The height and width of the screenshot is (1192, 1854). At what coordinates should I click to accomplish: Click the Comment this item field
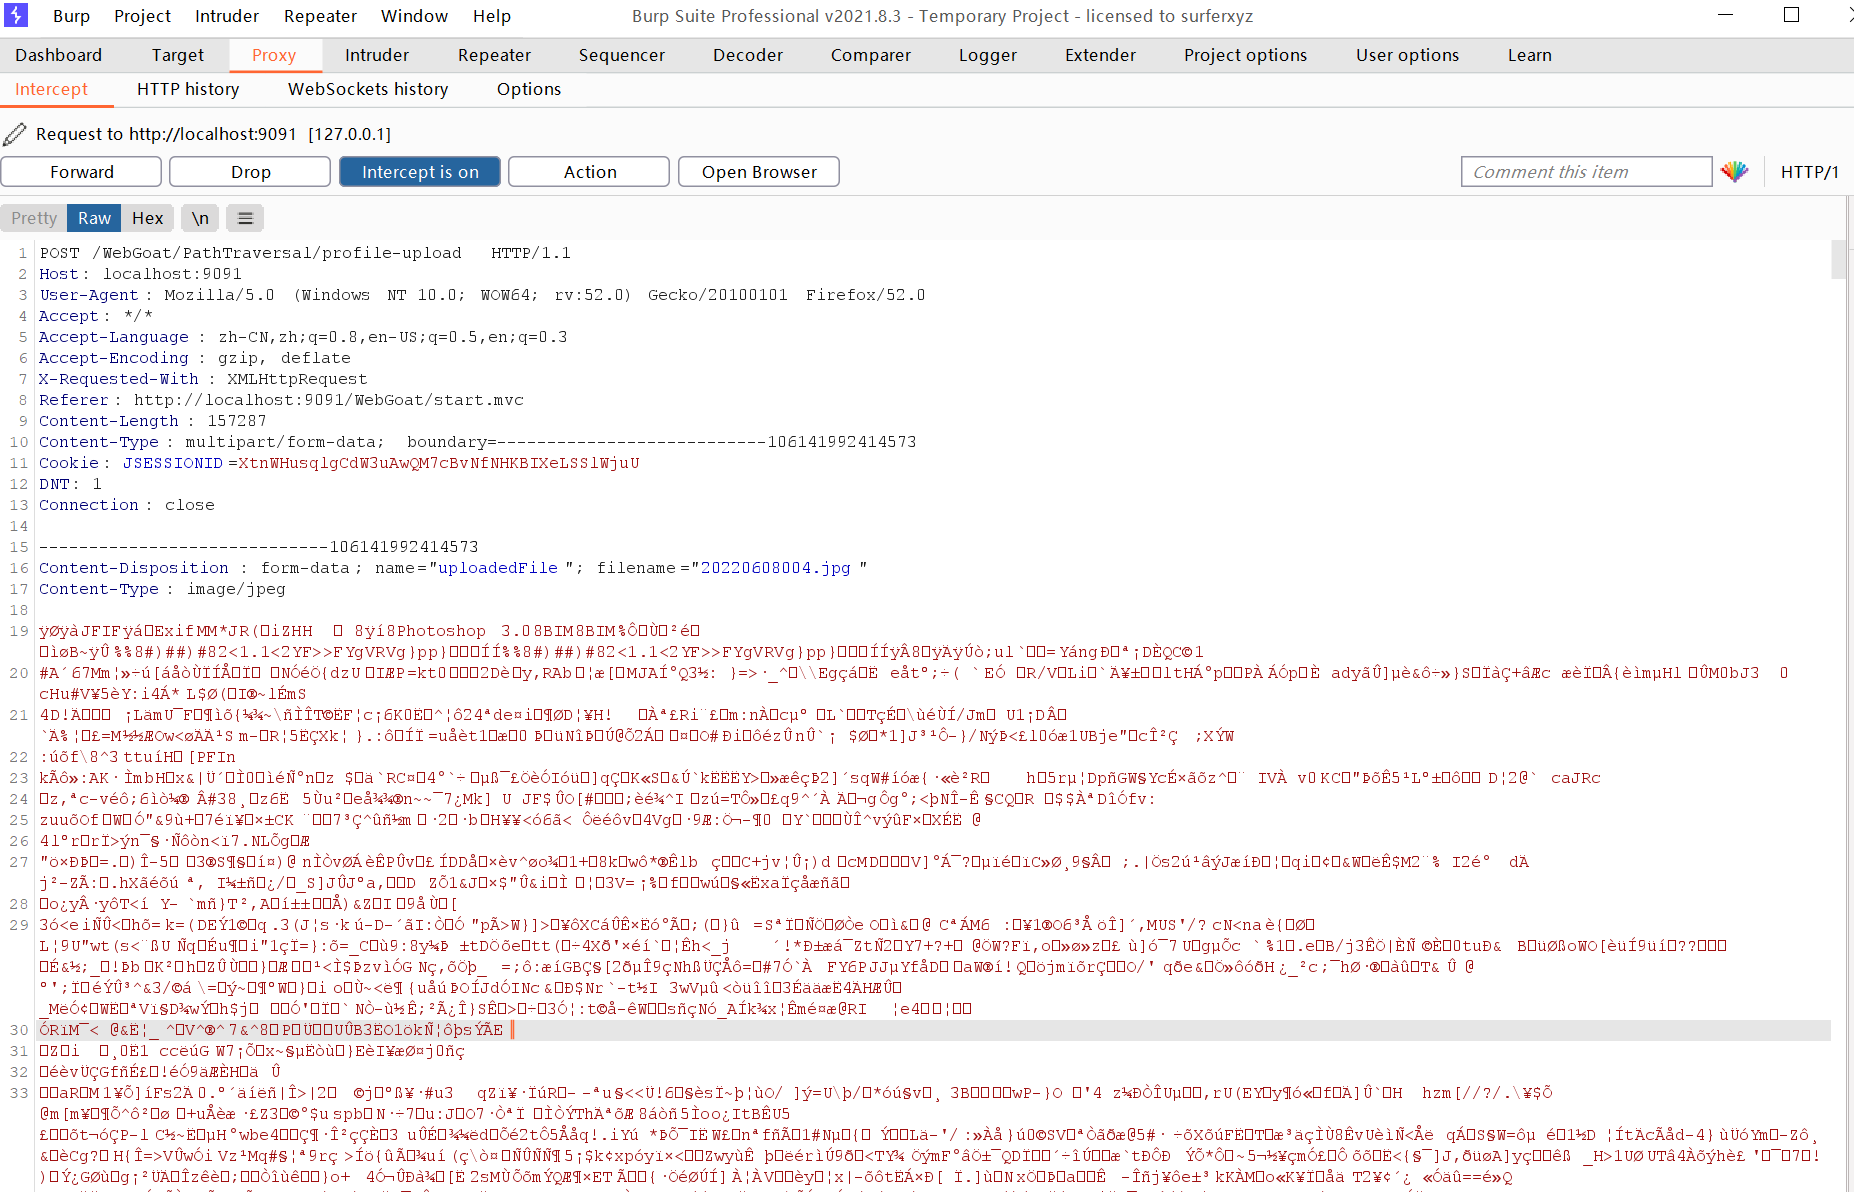pos(1586,172)
